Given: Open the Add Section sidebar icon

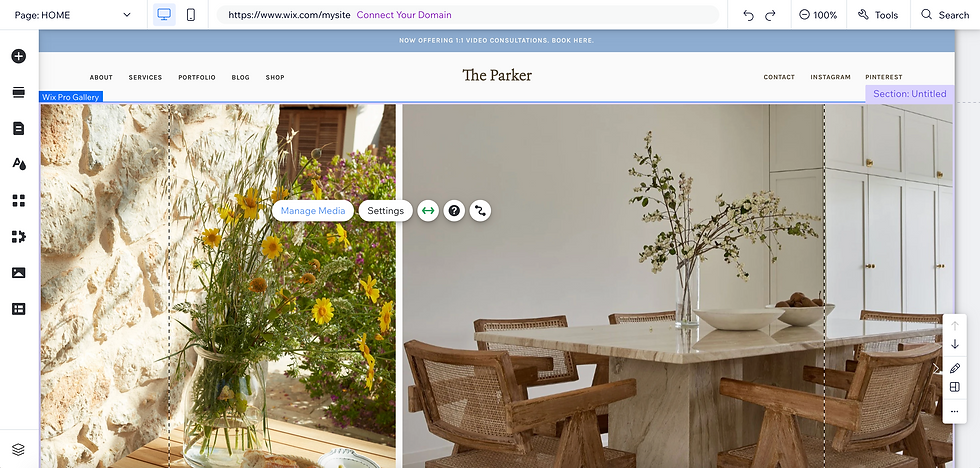Looking at the screenshot, I should click(19, 92).
